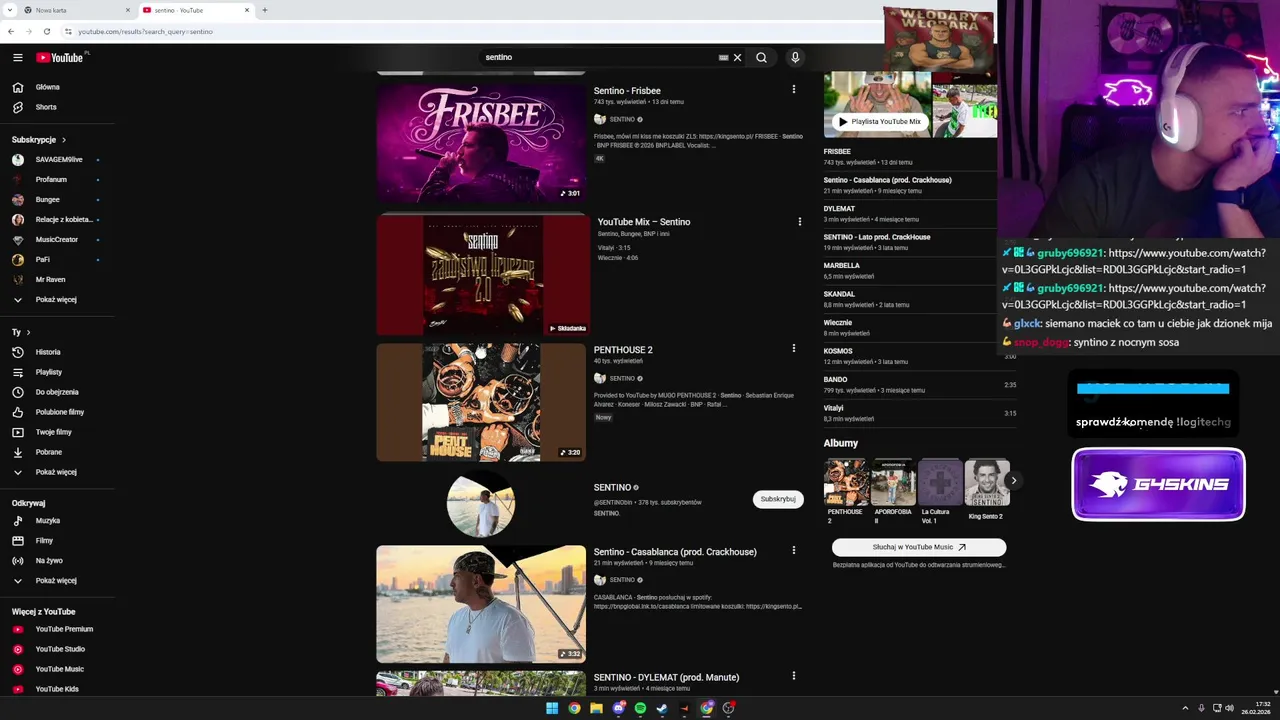1280x720 pixels.
Task: Open more options for SENTINO - DYLEMAT
Action: tap(794, 677)
